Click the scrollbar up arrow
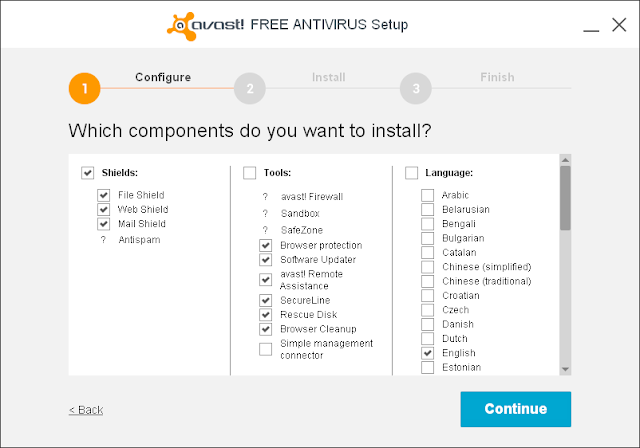This screenshot has height=448, width=640. pyautogui.click(x=565, y=160)
